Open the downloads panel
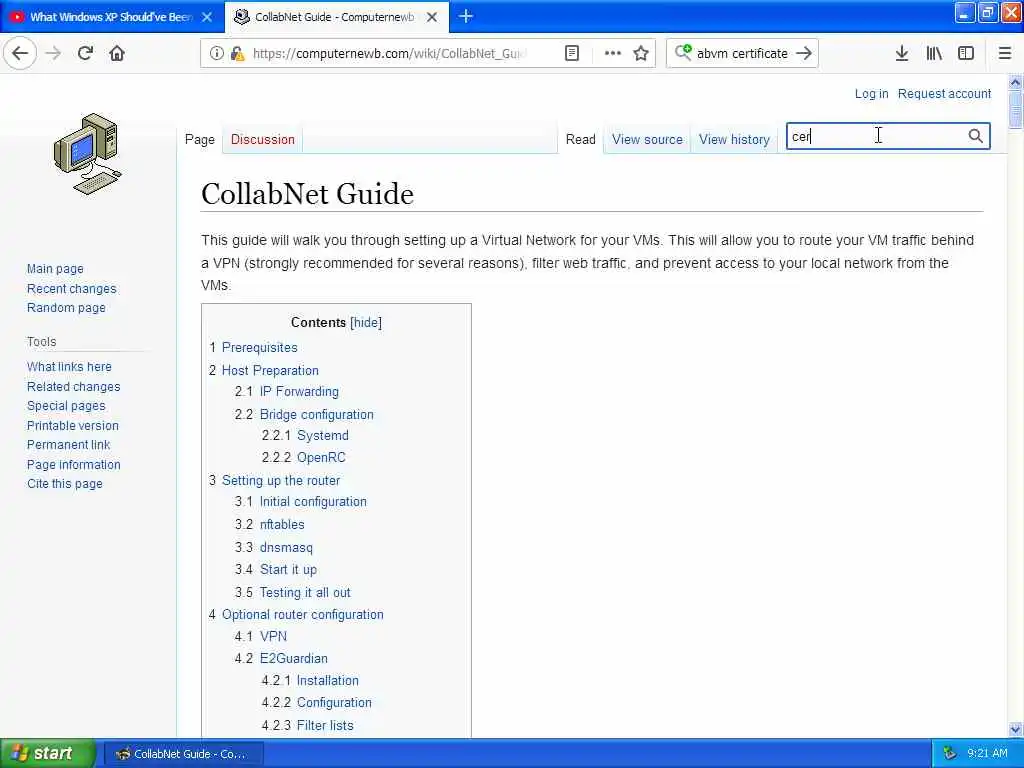This screenshot has width=1024, height=768. pyautogui.click(x=902, y=53)
